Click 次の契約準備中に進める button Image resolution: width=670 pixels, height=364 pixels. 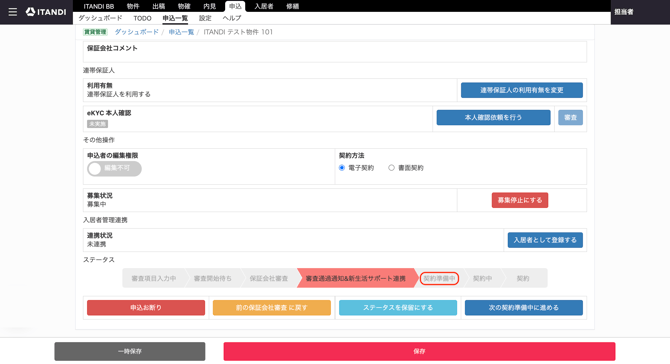tap(524, 308)
